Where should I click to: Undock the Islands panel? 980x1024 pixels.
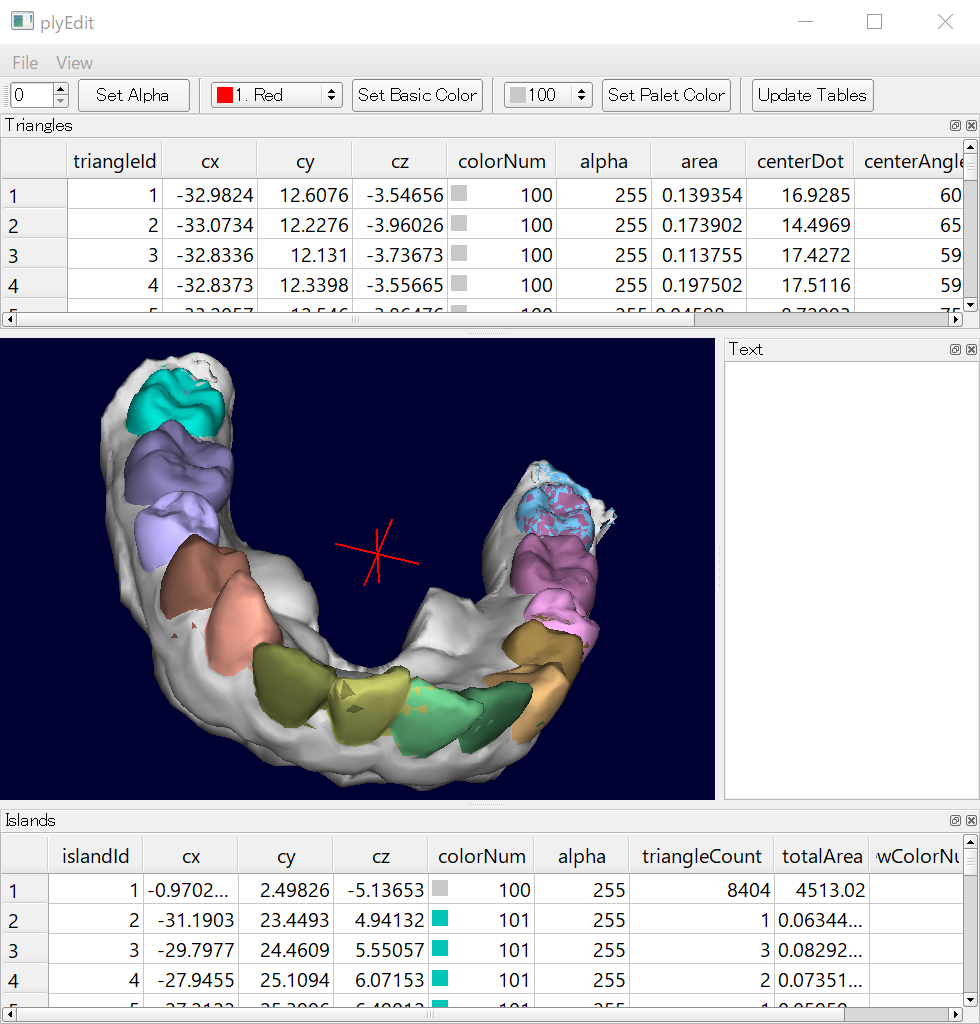(955, 821)
